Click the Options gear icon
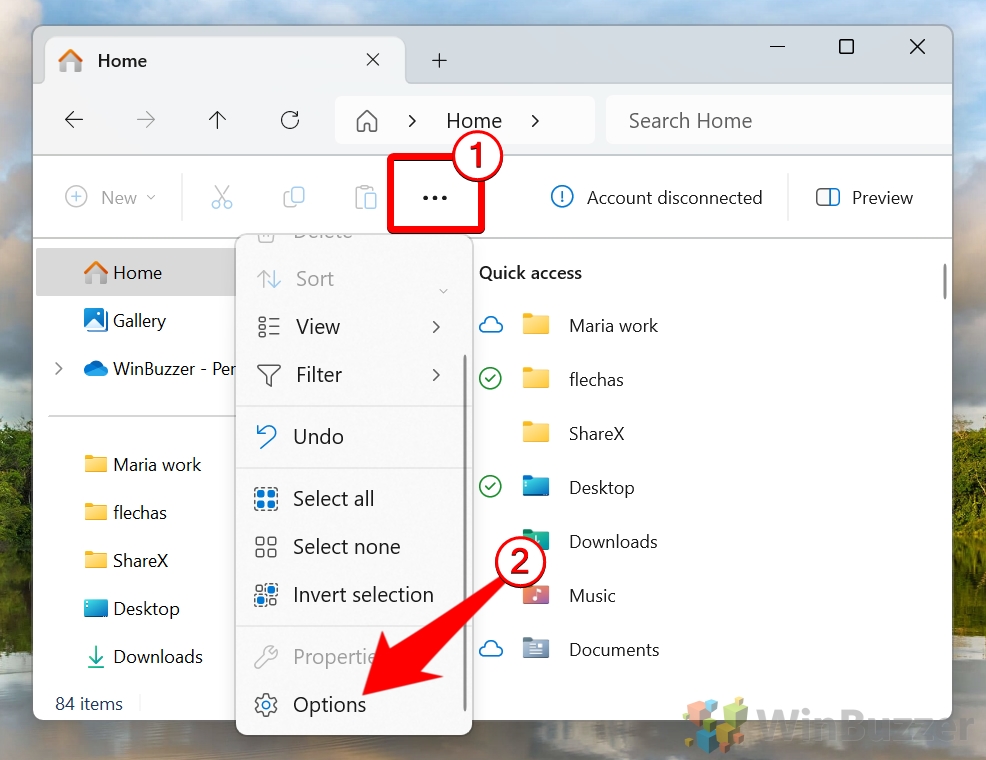Image resolution: width=986 pixels, height=760 pixels. coord(266,705)
